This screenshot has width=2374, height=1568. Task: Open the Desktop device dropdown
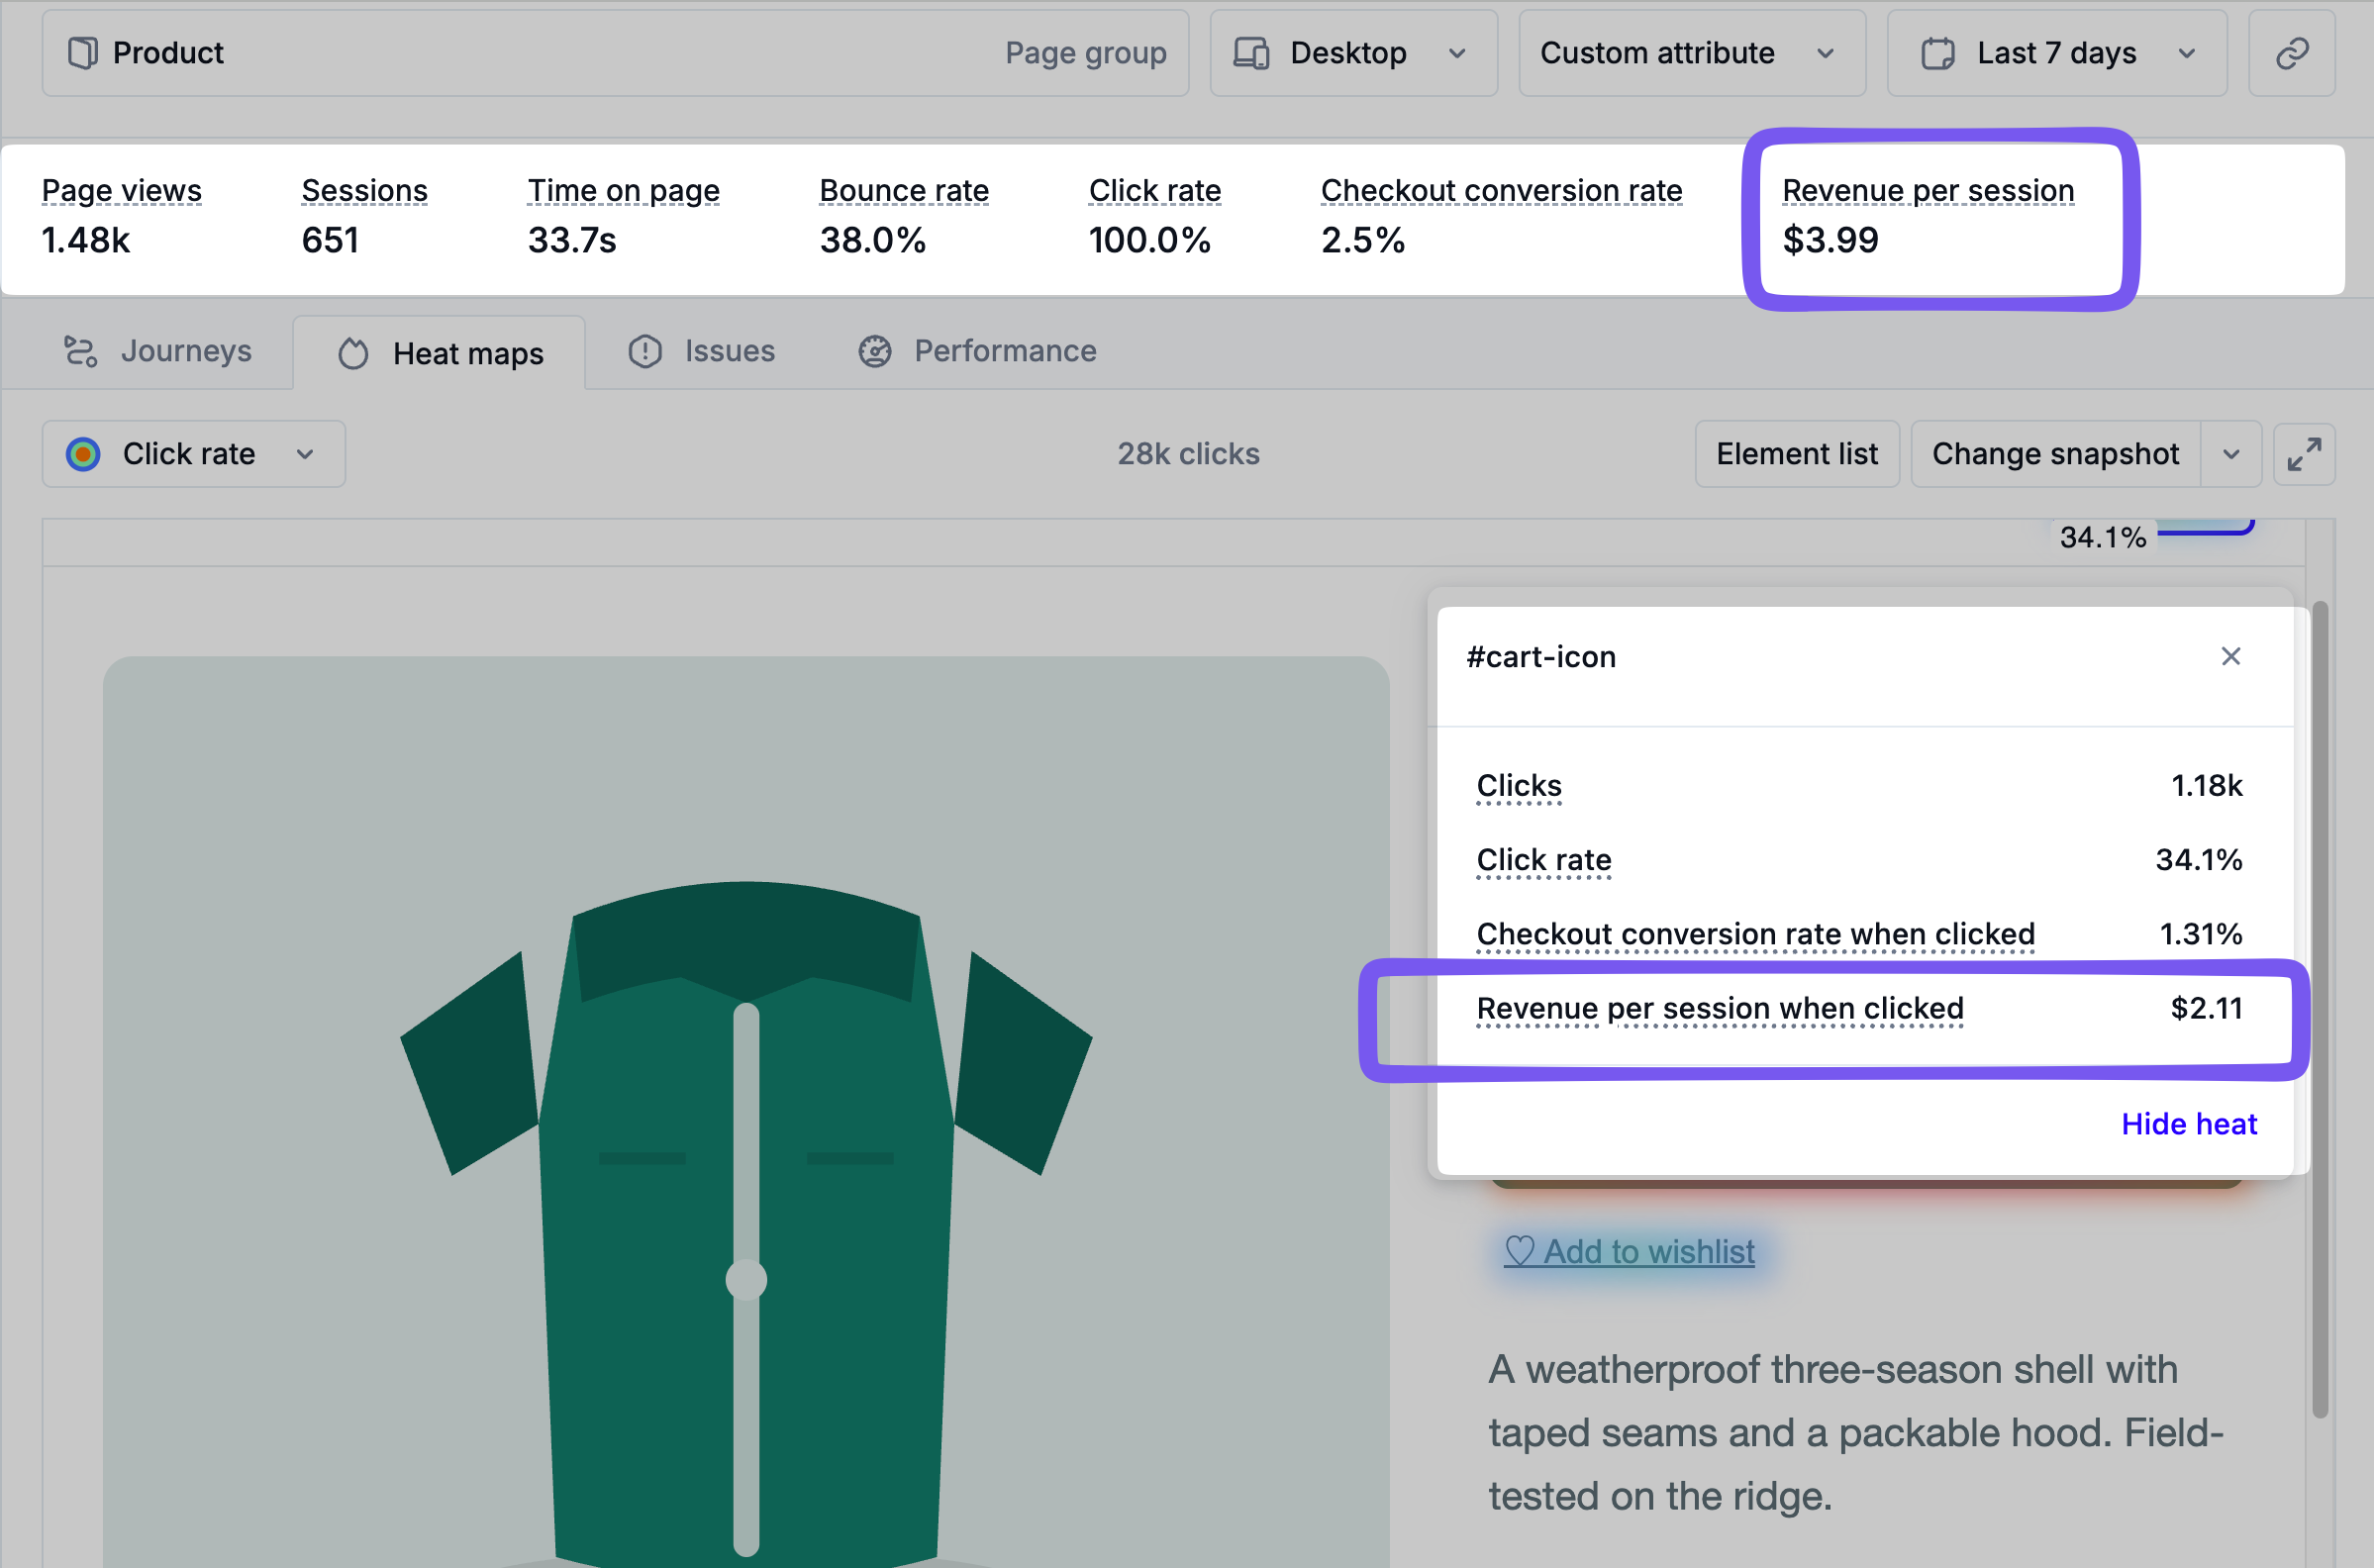coord(1354,53)
